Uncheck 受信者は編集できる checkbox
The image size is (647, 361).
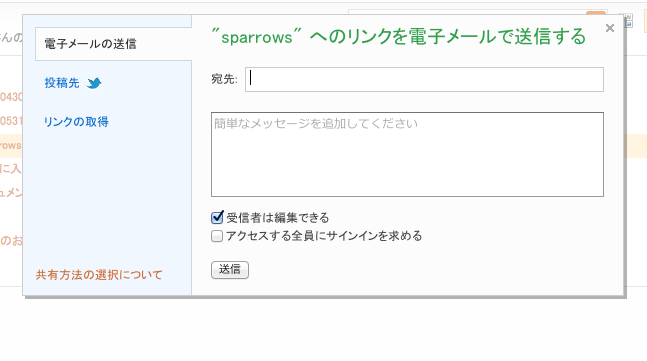coord(217,217)
